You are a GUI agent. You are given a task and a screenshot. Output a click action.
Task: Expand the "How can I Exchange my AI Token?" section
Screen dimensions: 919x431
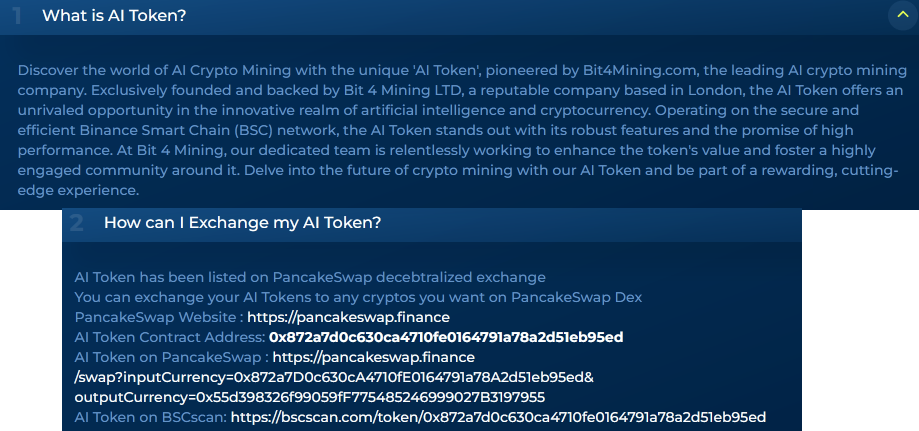coord(242,223)
